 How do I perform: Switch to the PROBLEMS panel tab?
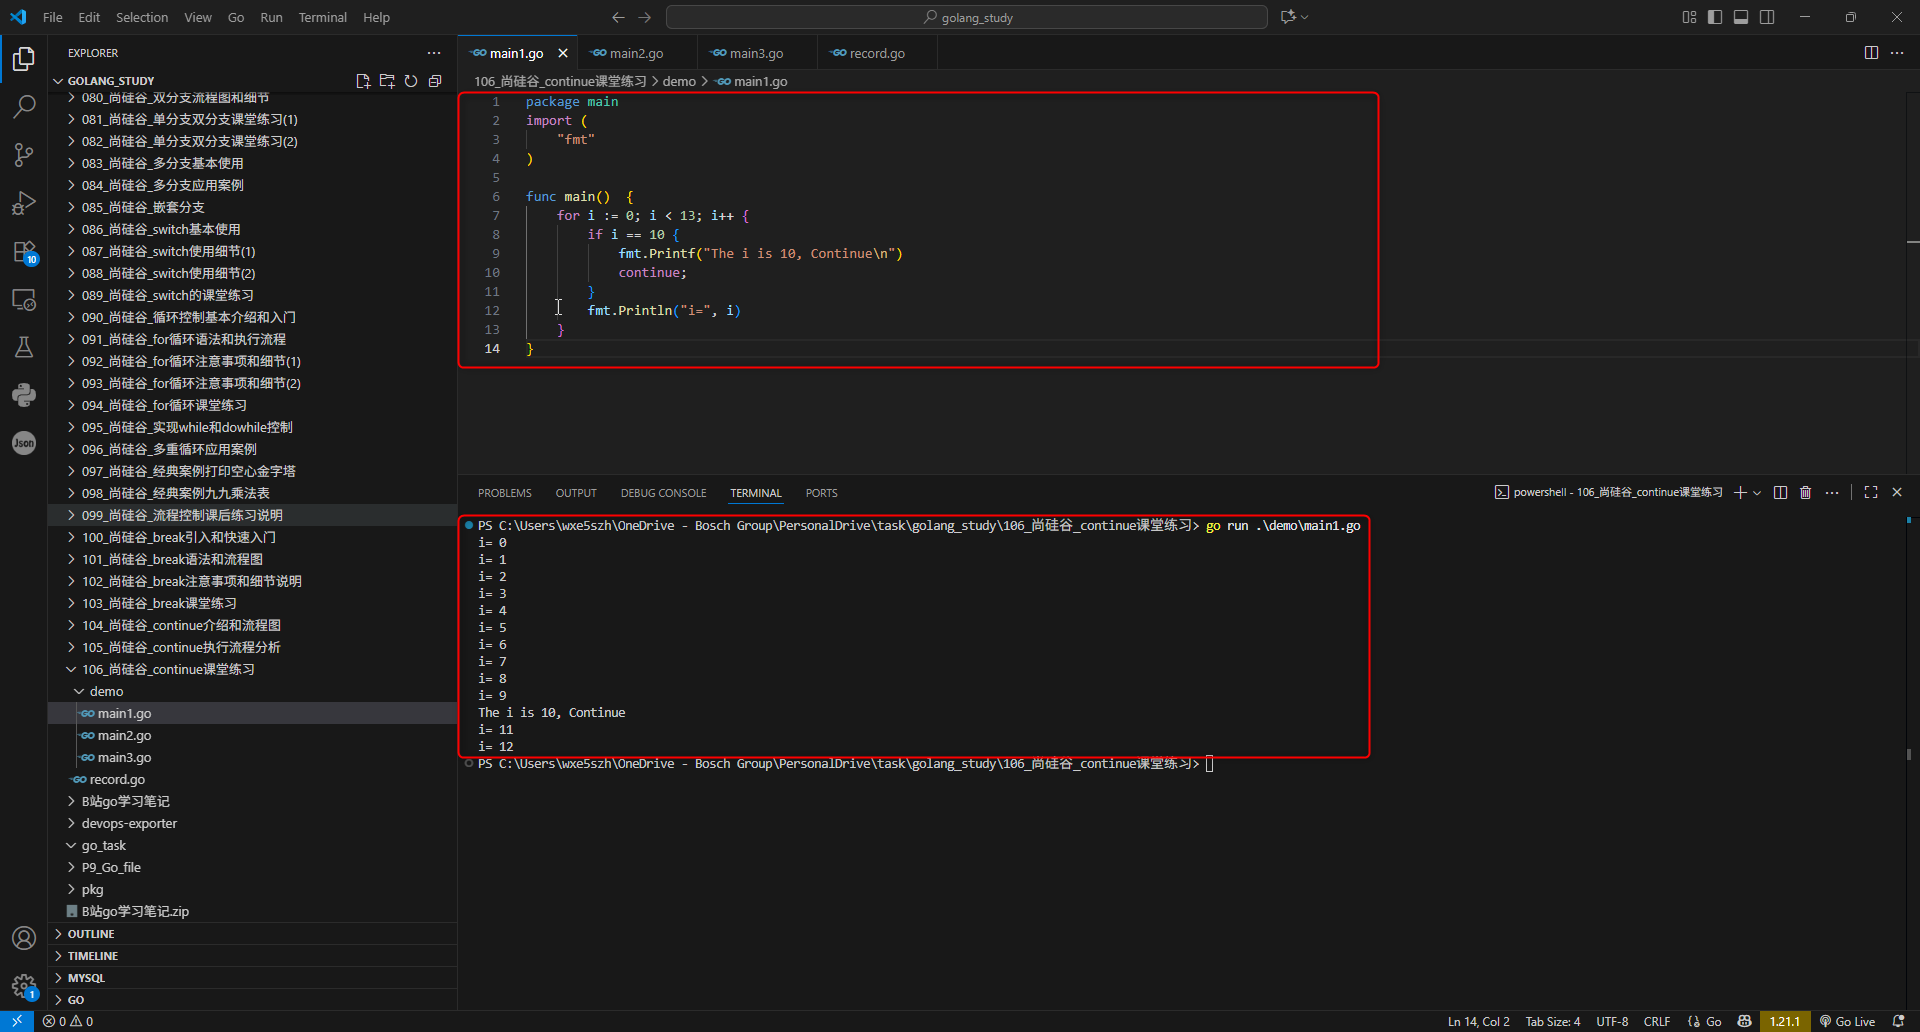pyautogui.click(x=505, y=493)
